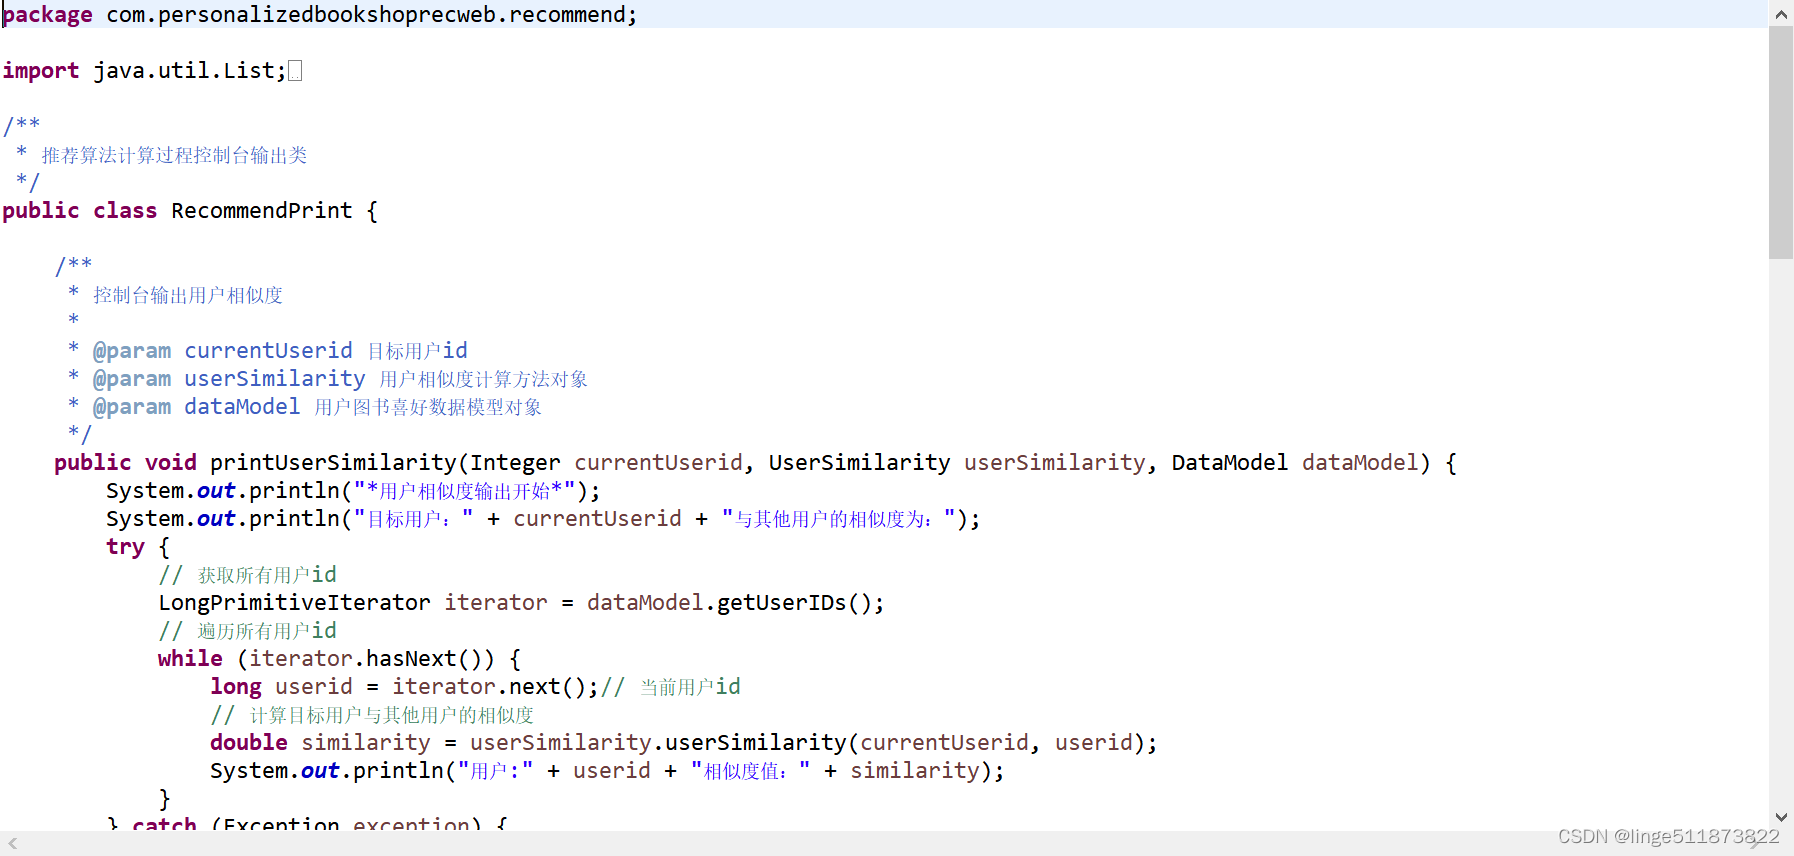Viewport: 1794px width, 856px height.
Task: Click '@param userSimilarity' in the Javadoc
Action: [229, 379]
